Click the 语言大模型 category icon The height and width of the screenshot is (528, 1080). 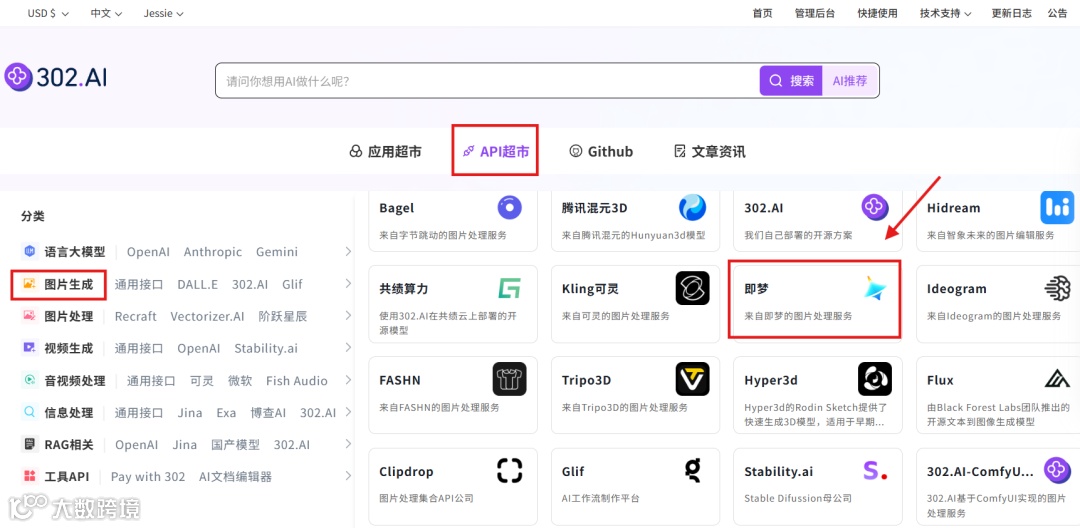[x=30, y=251]
